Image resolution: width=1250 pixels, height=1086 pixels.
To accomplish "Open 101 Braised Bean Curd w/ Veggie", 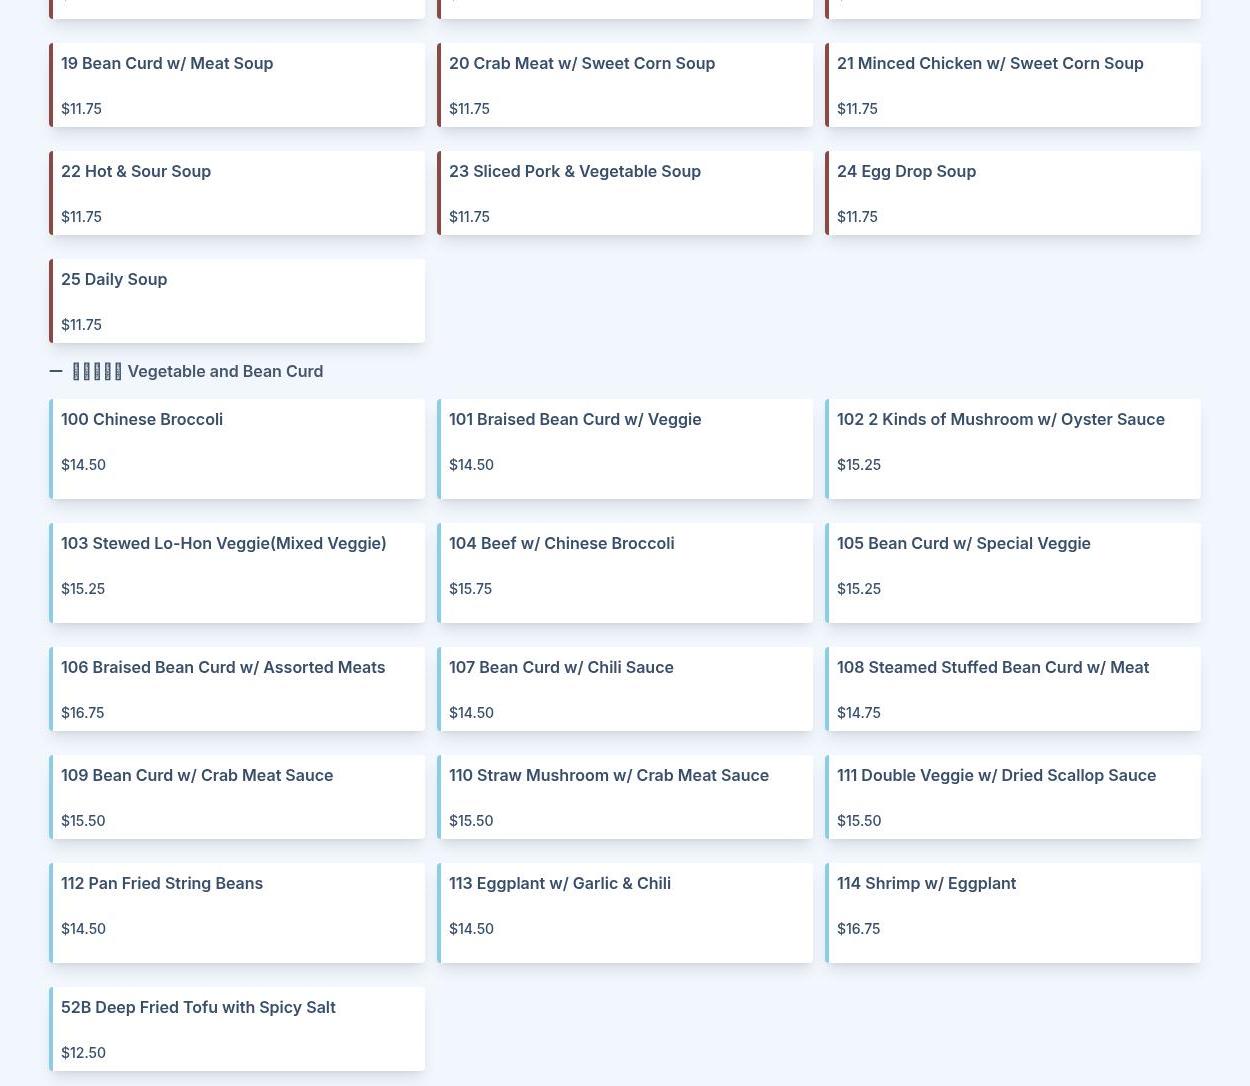I will click(x=625, y=449).
